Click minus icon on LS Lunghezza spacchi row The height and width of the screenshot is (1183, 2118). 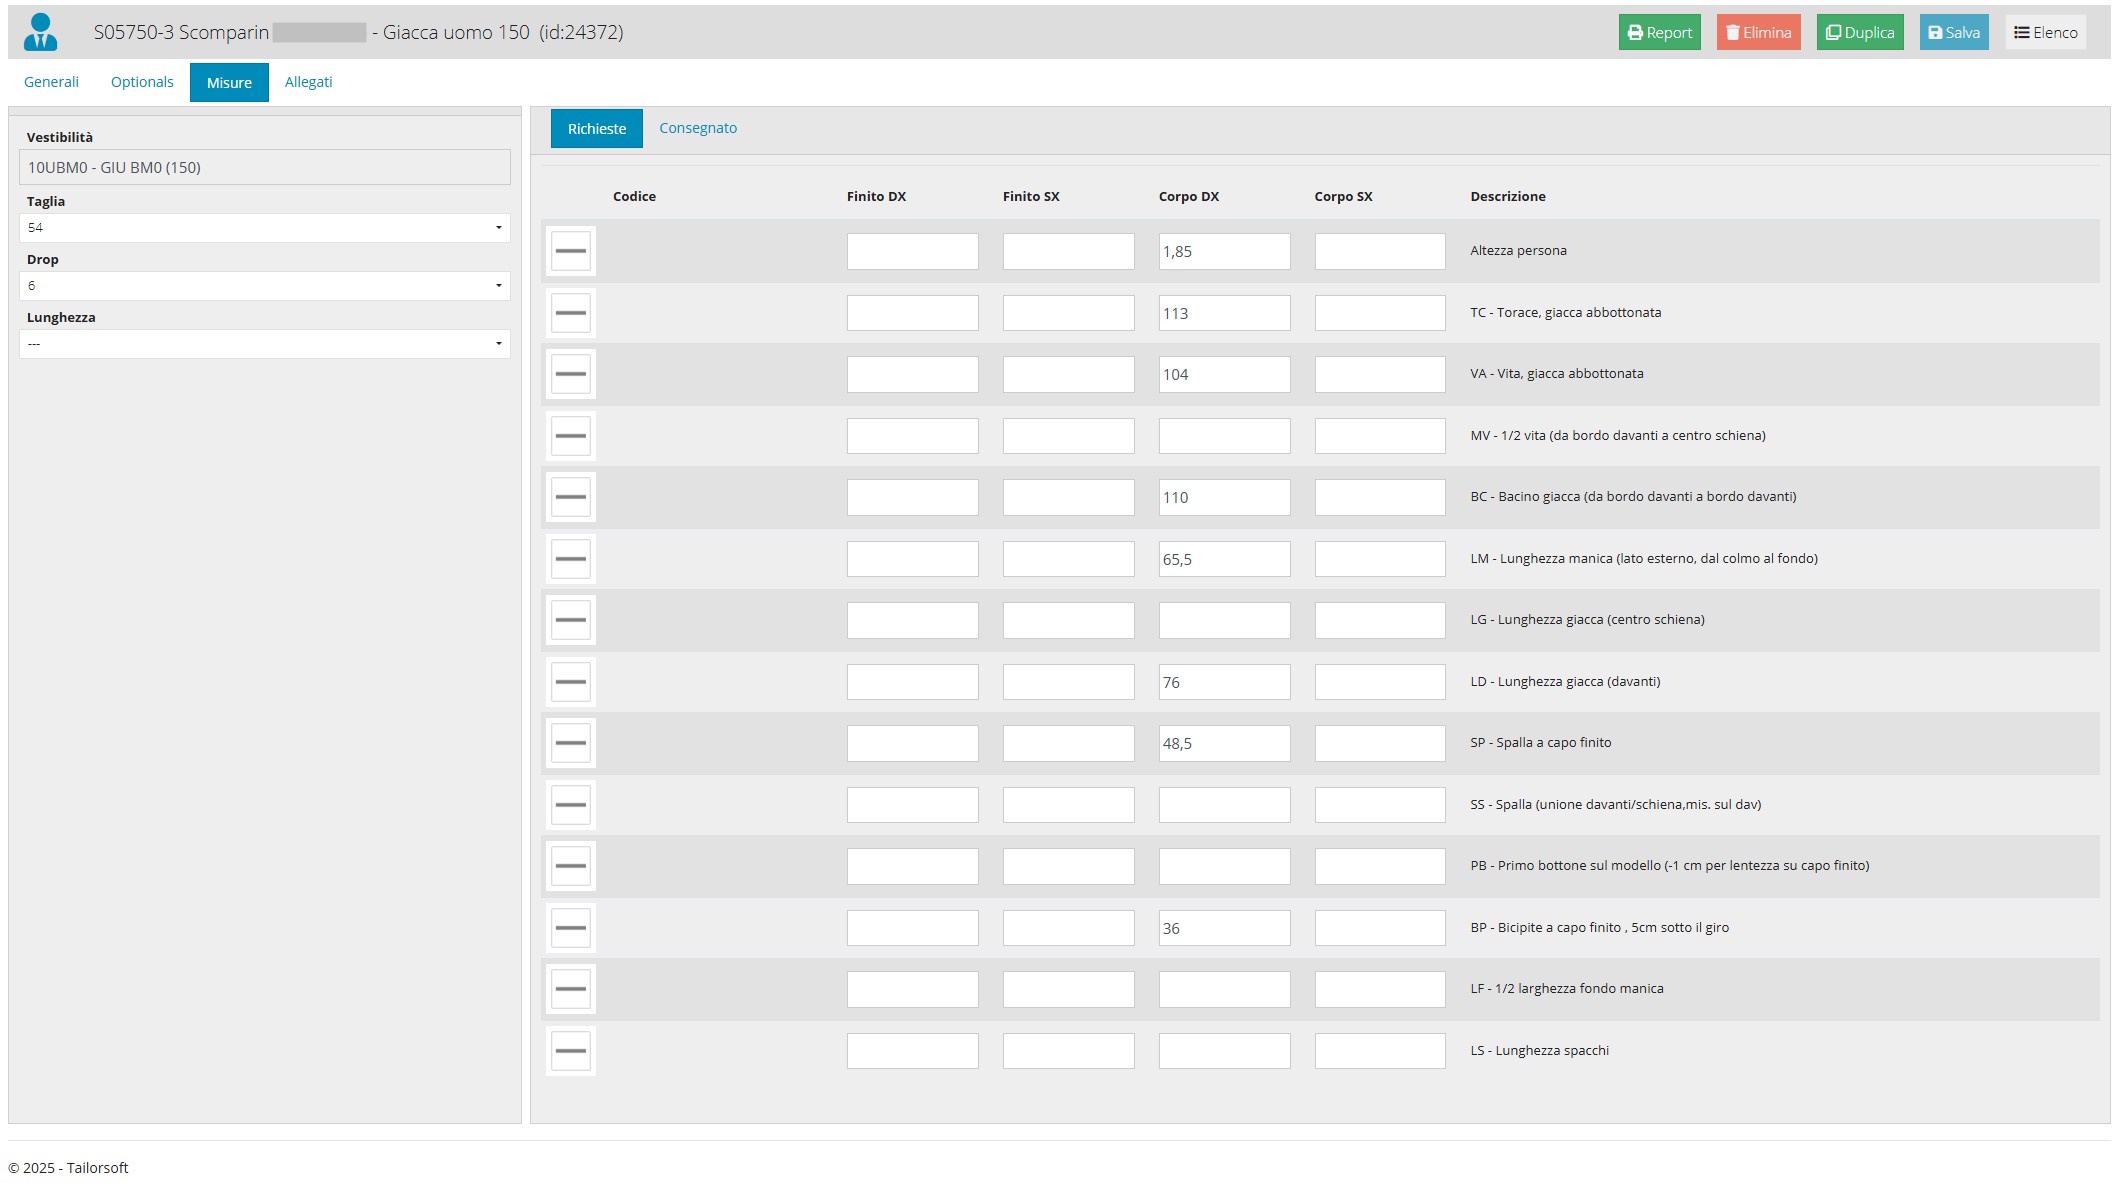(x=570, y=1051)
